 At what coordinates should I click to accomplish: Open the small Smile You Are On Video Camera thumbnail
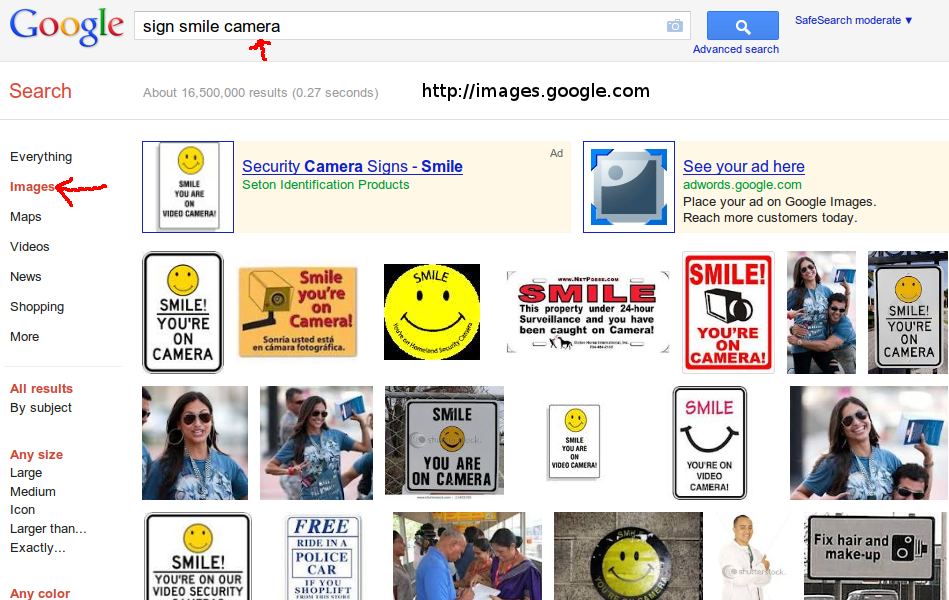pos(574,443)
